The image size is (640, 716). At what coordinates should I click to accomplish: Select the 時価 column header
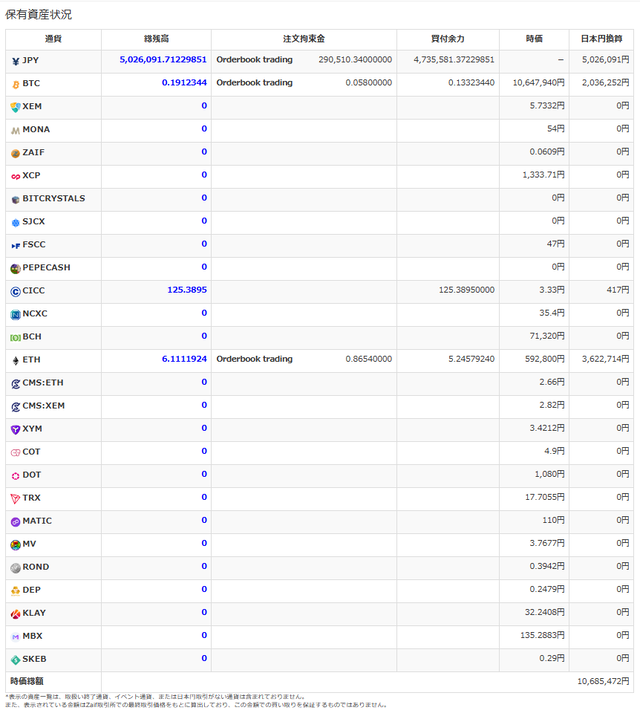click(534, 39)
